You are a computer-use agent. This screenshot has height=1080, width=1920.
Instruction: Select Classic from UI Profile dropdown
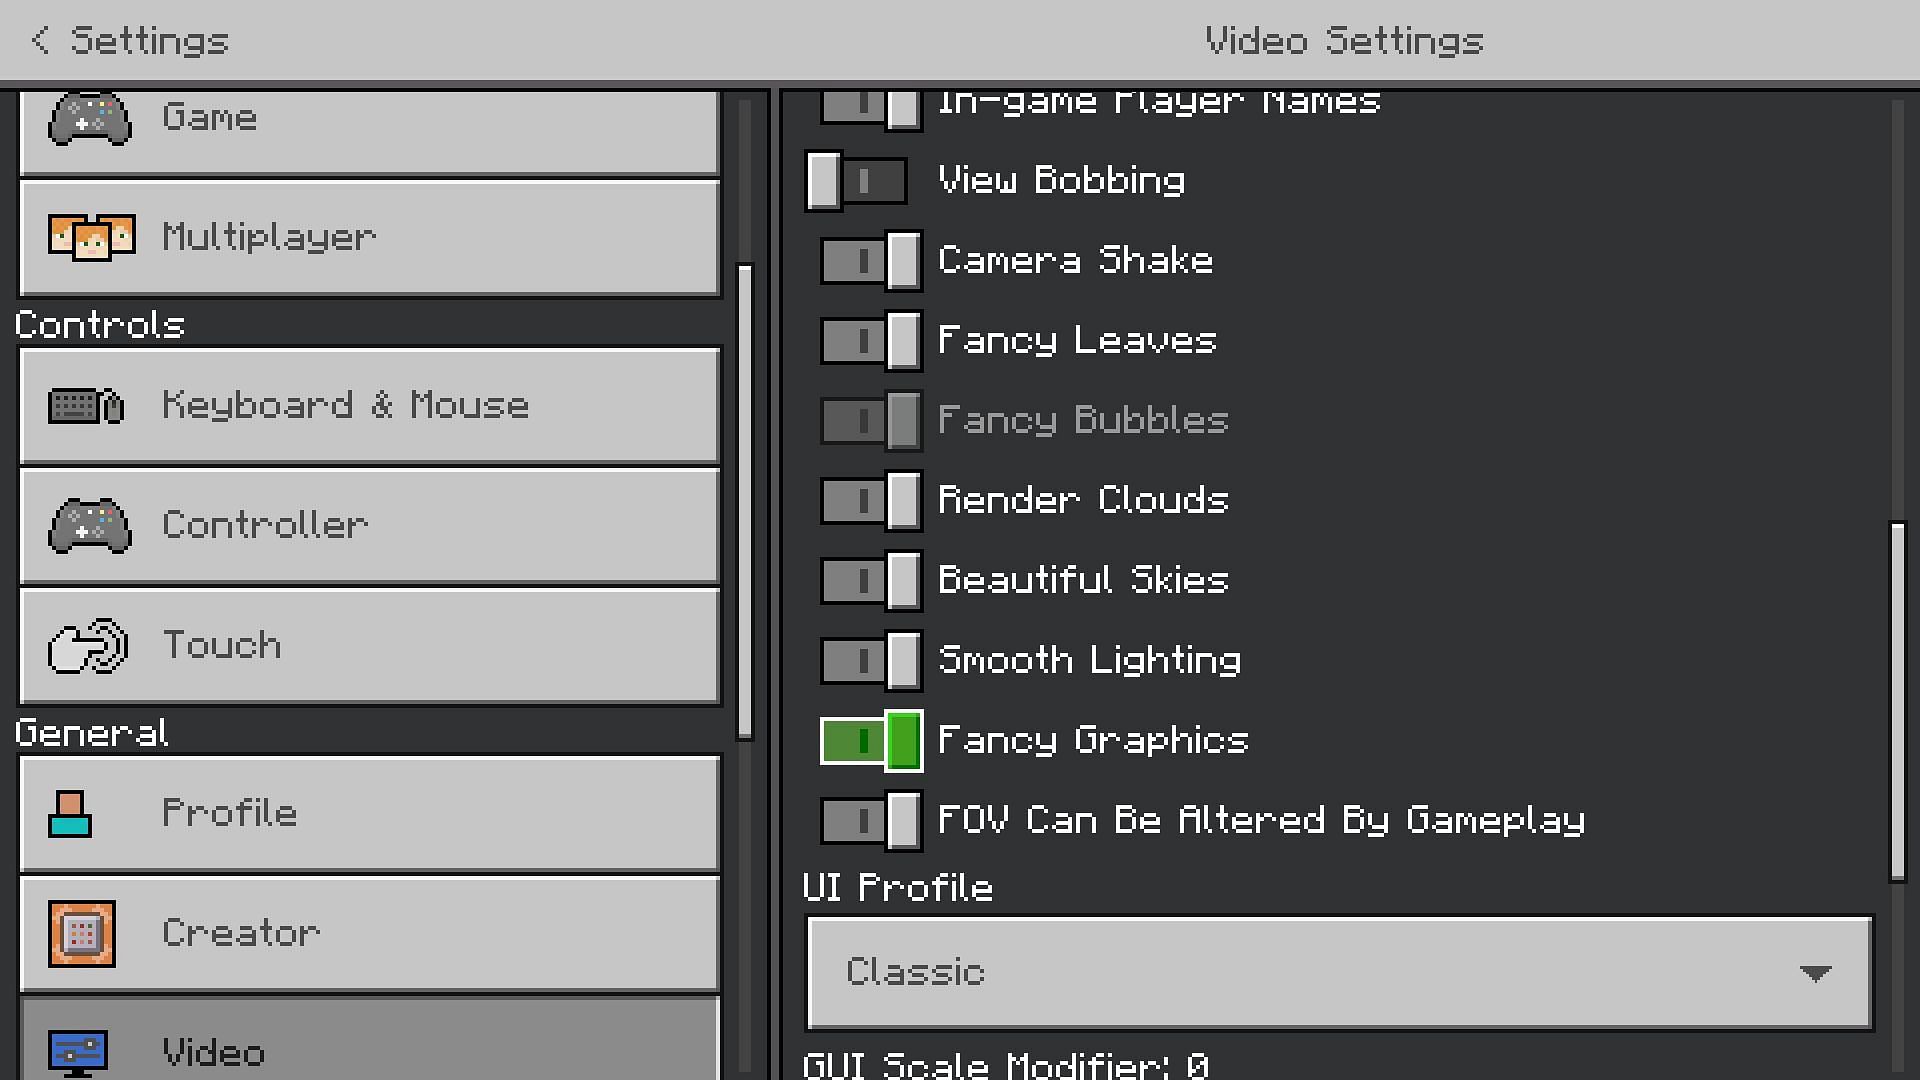(1338, 972)
